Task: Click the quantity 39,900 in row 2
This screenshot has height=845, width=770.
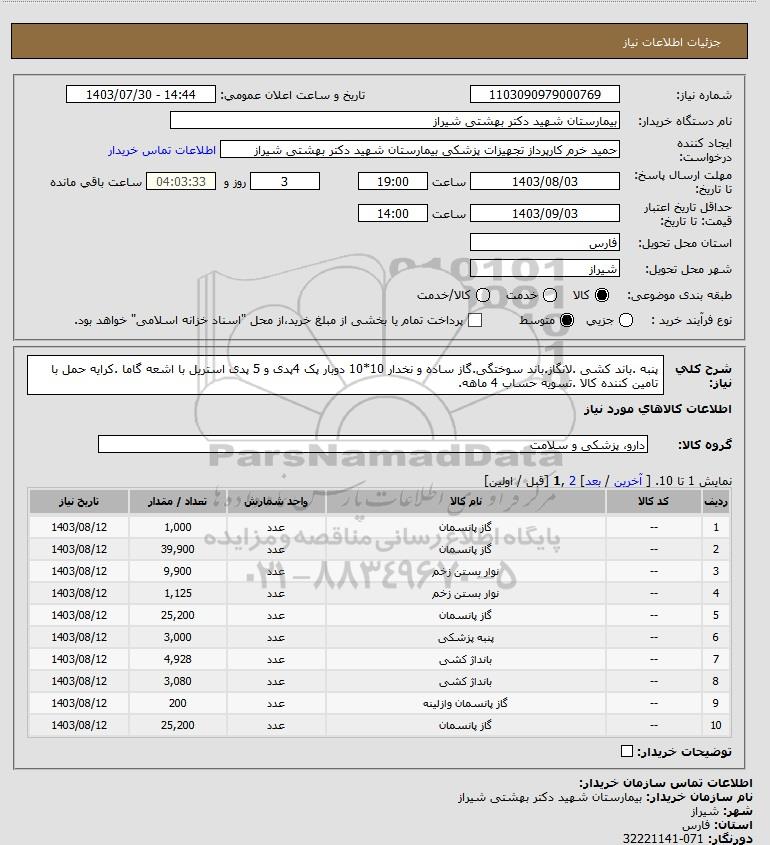Action: pos(177,549)
